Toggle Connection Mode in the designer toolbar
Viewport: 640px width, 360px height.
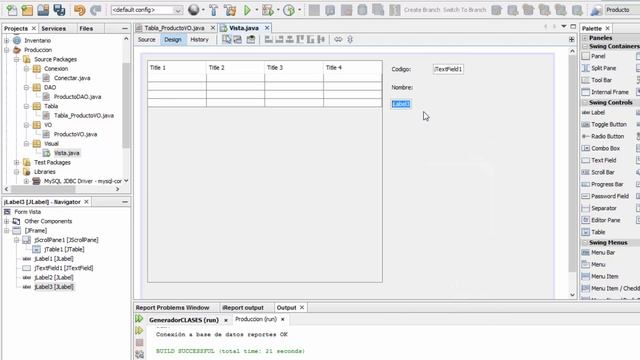point(238,40)
